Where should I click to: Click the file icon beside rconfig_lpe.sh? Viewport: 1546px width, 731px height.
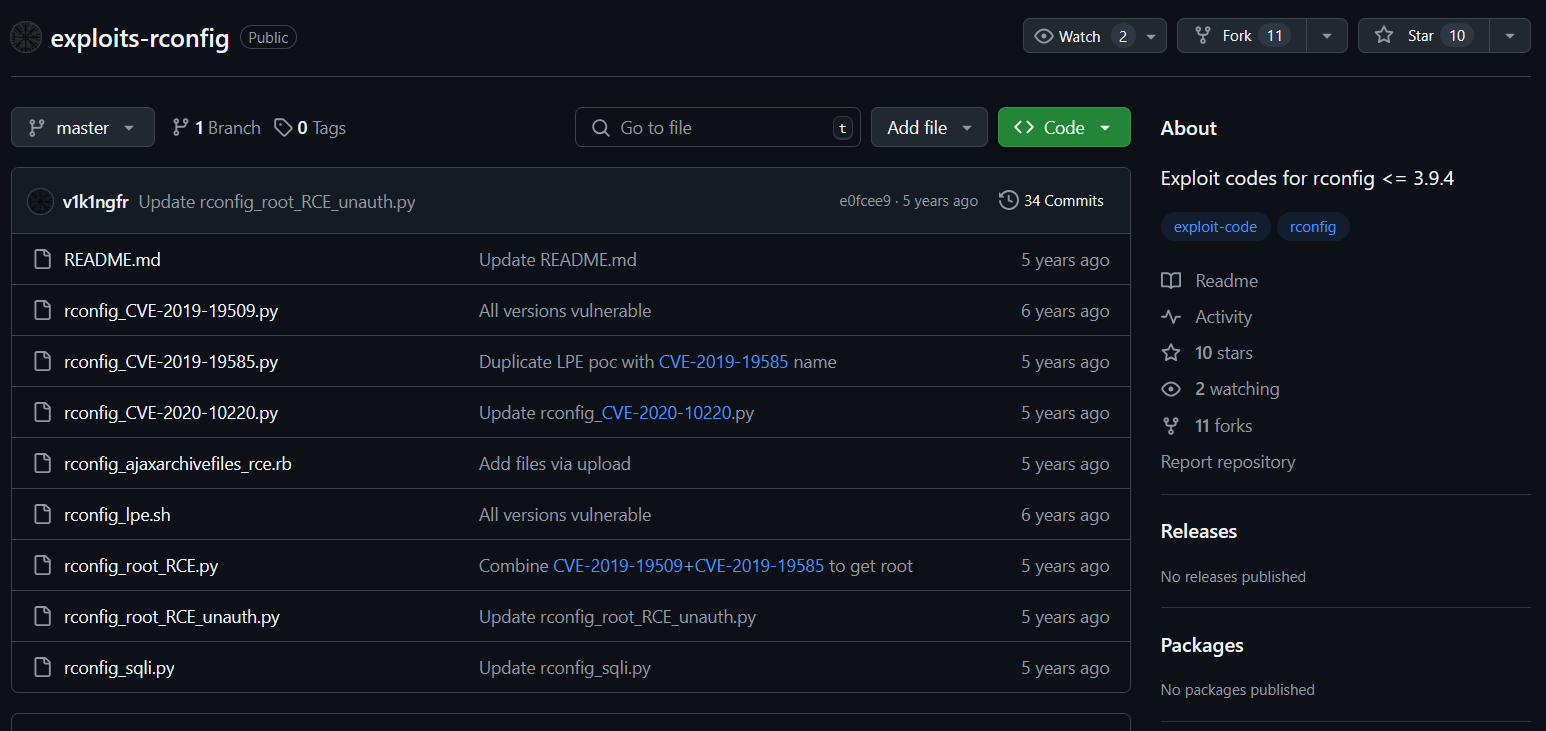(x=42, y=515)
